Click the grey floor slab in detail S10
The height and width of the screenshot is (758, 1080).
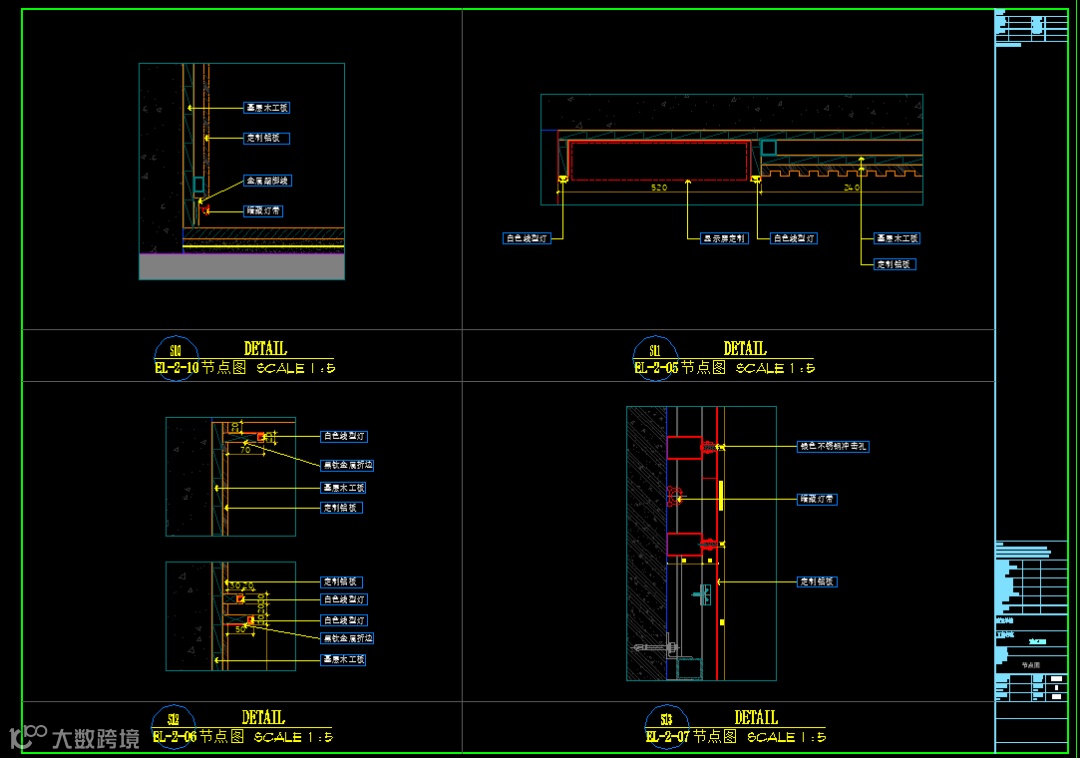click(242, 266)
